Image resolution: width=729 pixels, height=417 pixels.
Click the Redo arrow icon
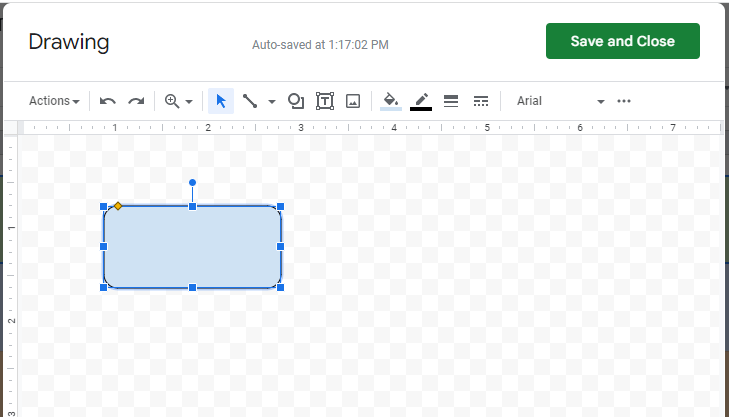coord(136,101)
